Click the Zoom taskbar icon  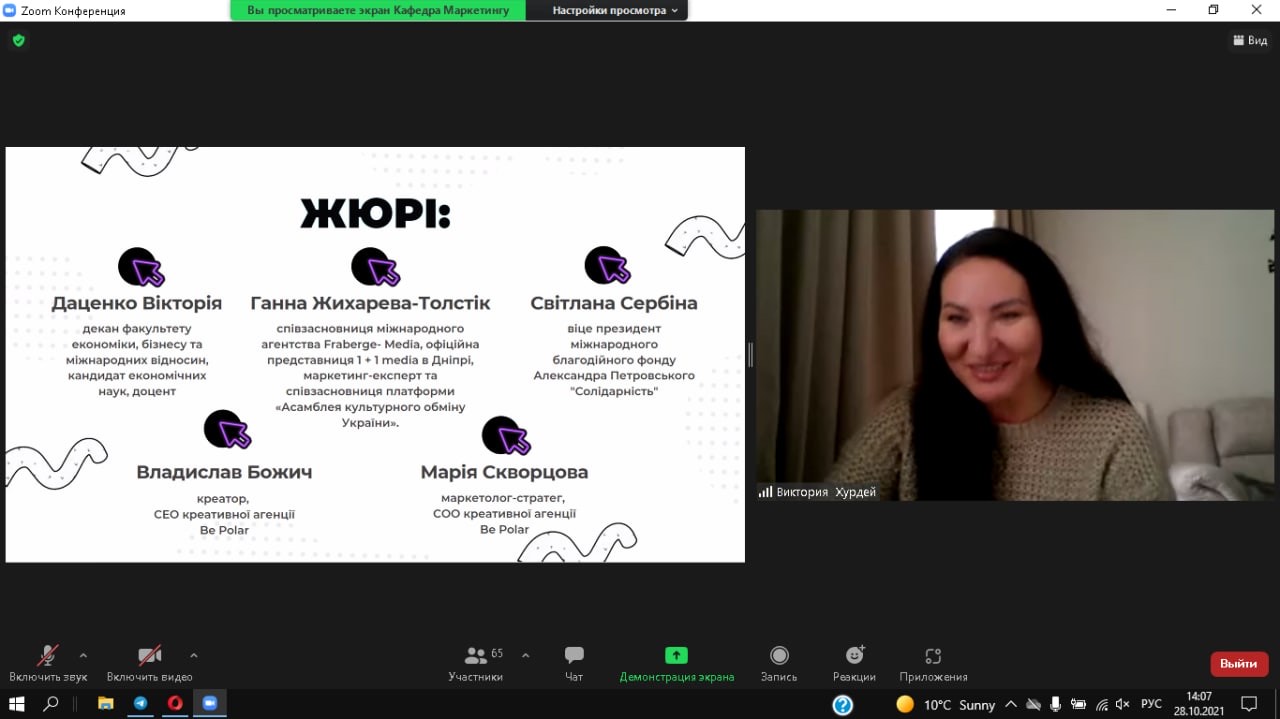[x=210, y=704]
